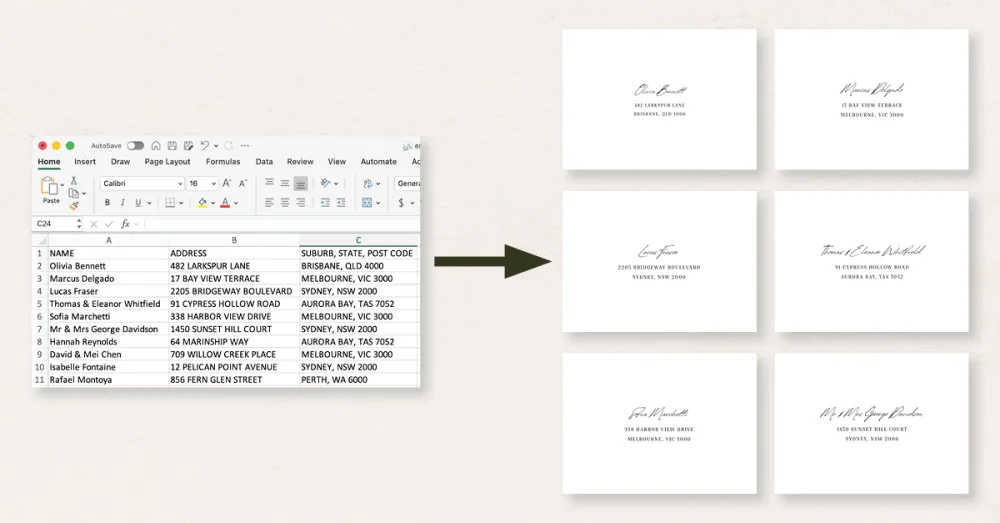Open the Automate ribbon tab
The image size is (1000, 523).
click(x=378, y=161)
